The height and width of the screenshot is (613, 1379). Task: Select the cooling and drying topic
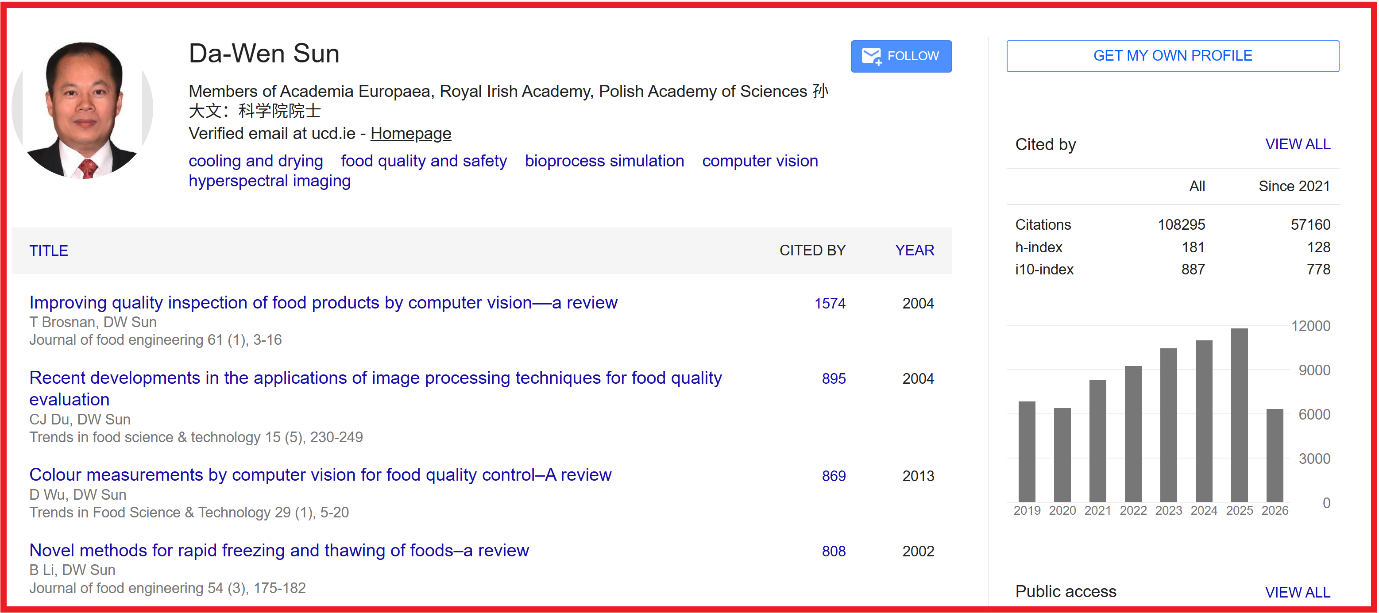pyautogui.click(x=256, y=161)
